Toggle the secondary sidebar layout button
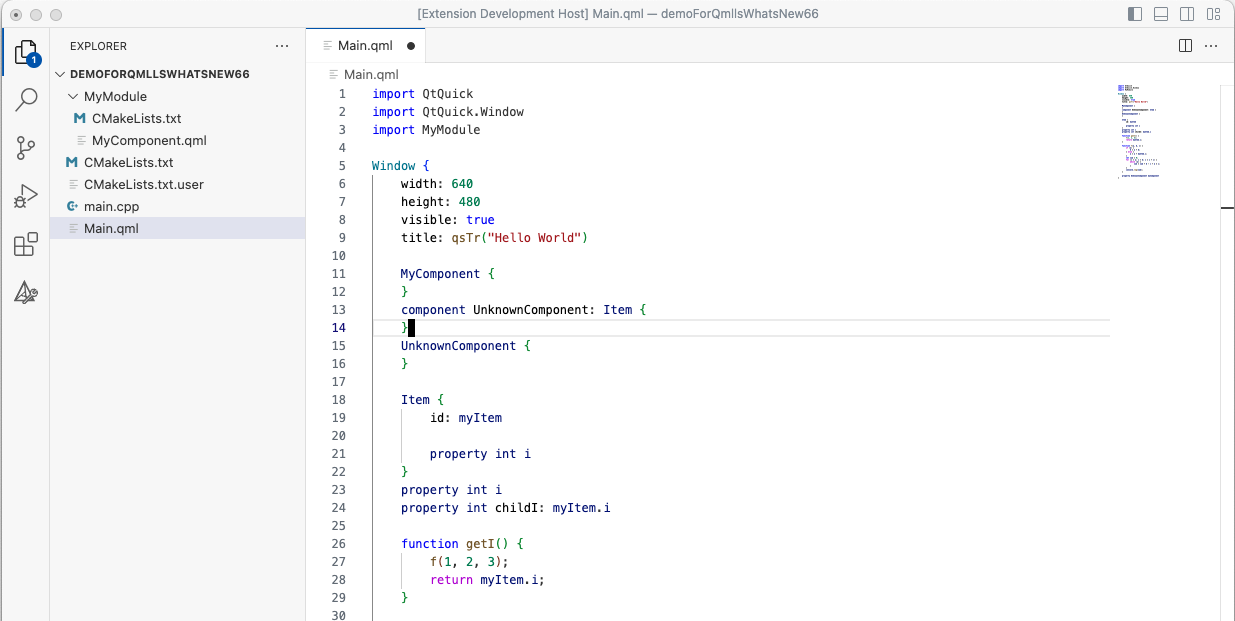This screenshot has width=1235, height=621. (1187, 15)
